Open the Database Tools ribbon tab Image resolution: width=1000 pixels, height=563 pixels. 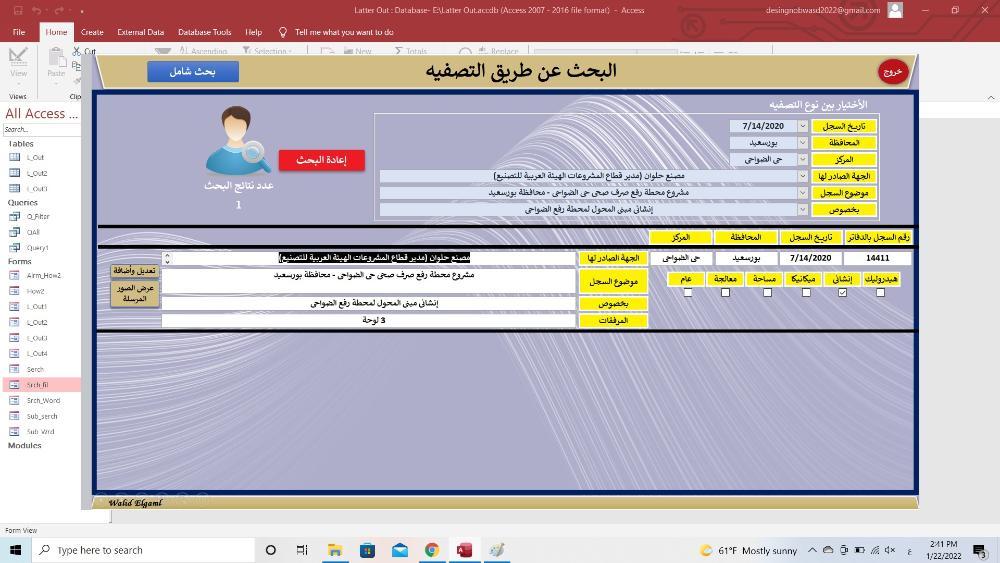coord(204,32)
